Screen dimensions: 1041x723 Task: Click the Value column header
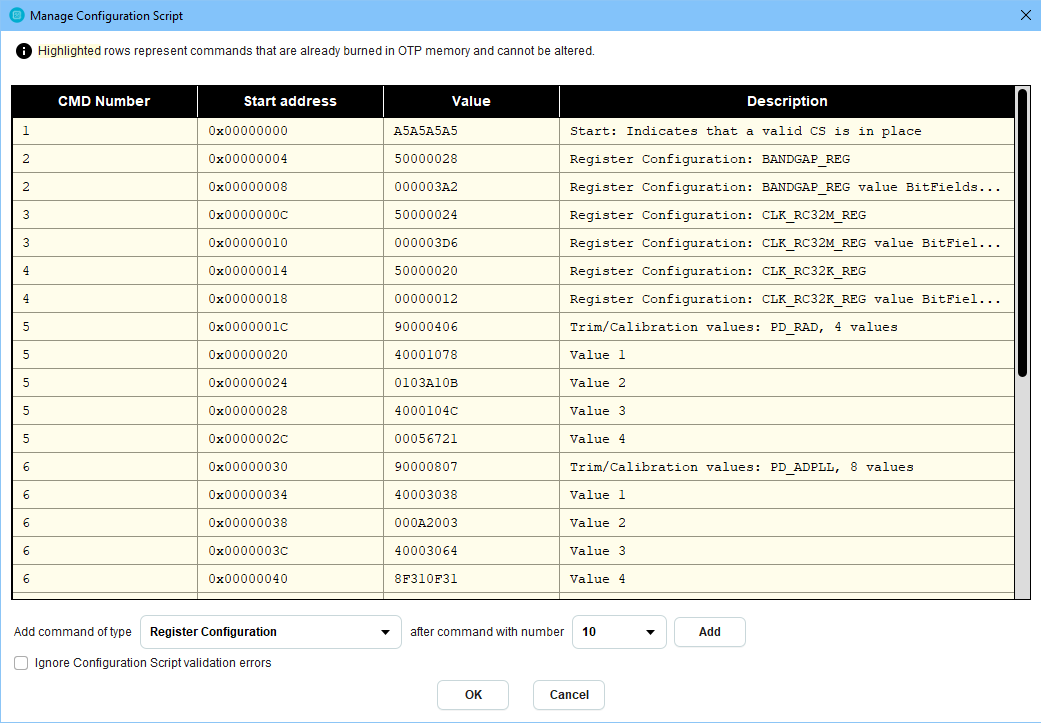click(471, 102)
